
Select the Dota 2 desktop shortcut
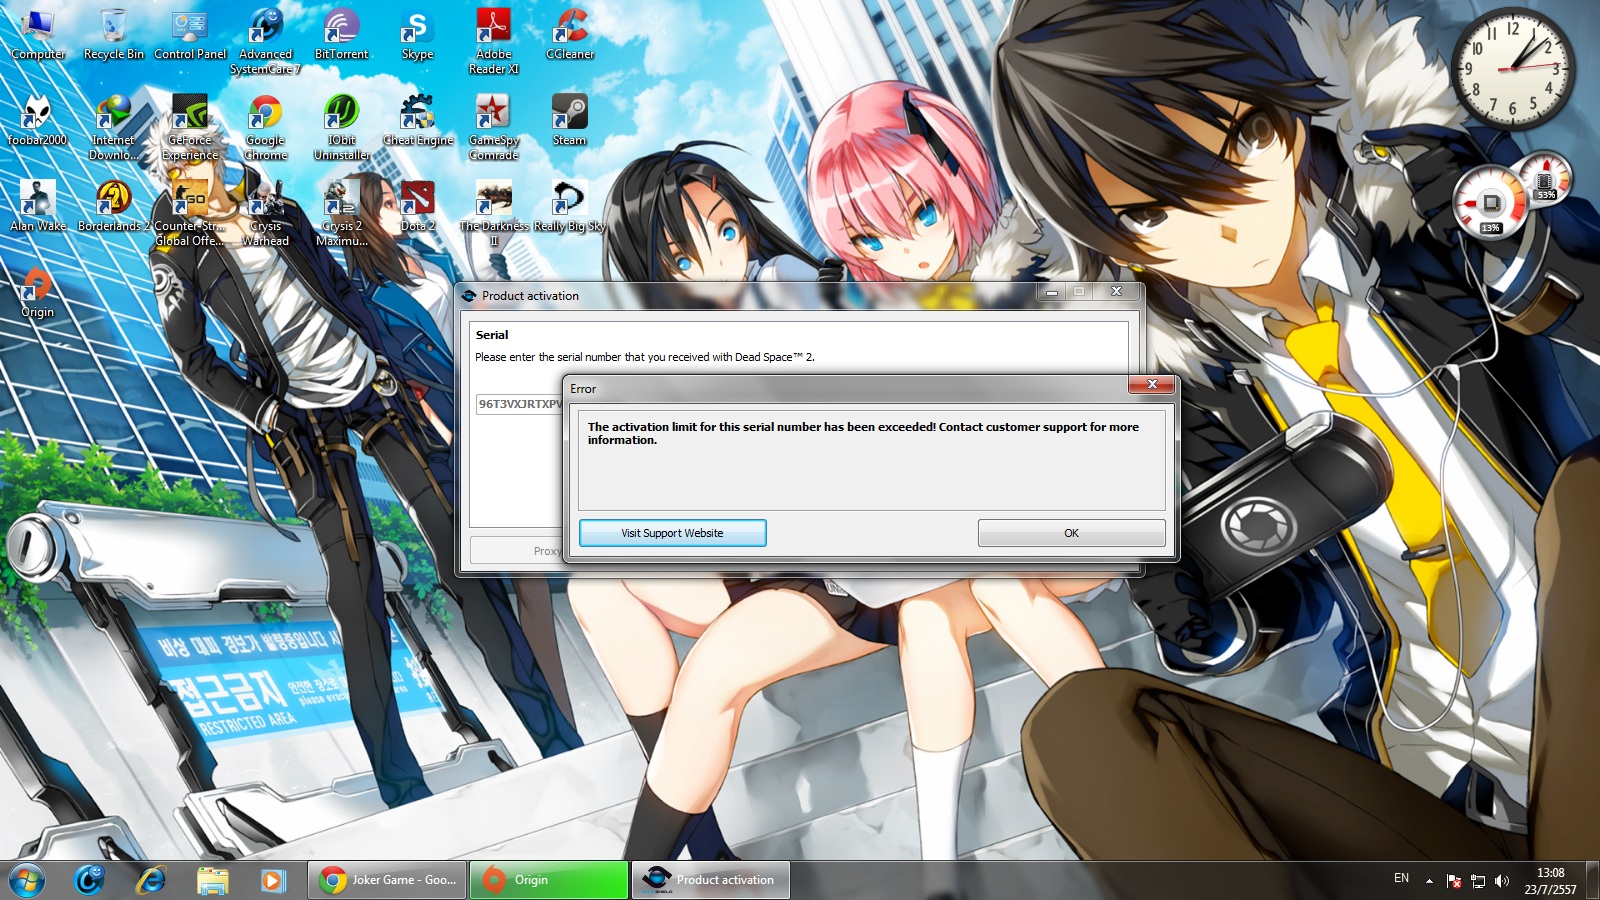418,207
